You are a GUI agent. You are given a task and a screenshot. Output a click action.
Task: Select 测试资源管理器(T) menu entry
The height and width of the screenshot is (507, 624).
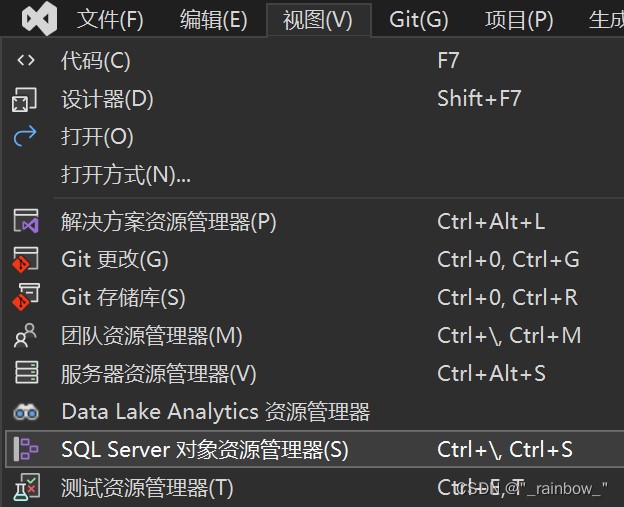[147, 488]
